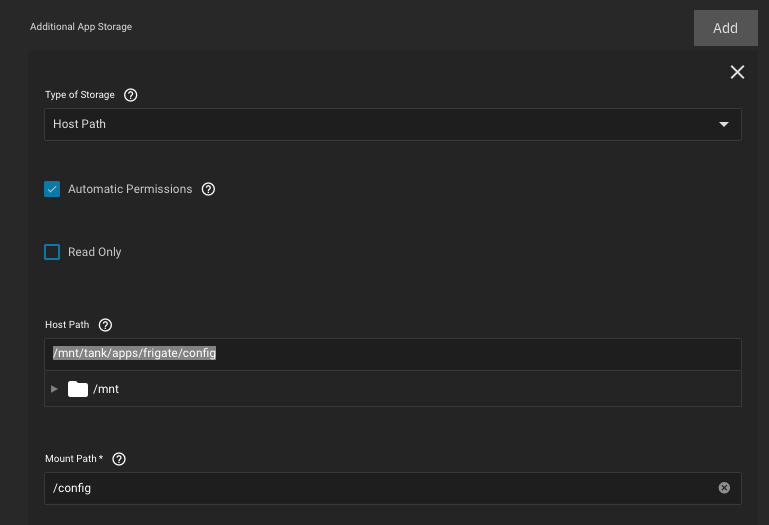The image size is (769, 525).
Task: Enable the Read Only checkbox
Action: click(x=52, y=252)
